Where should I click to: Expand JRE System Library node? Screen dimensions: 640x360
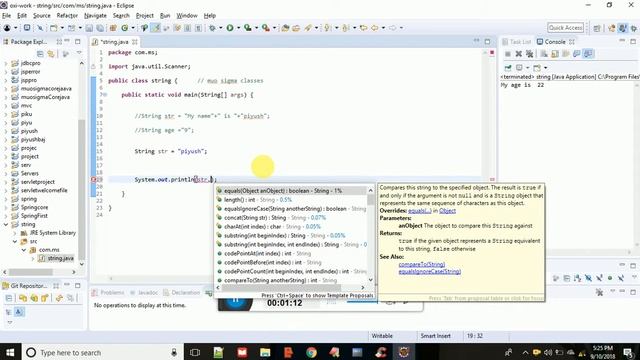click(x=15, y=233)
